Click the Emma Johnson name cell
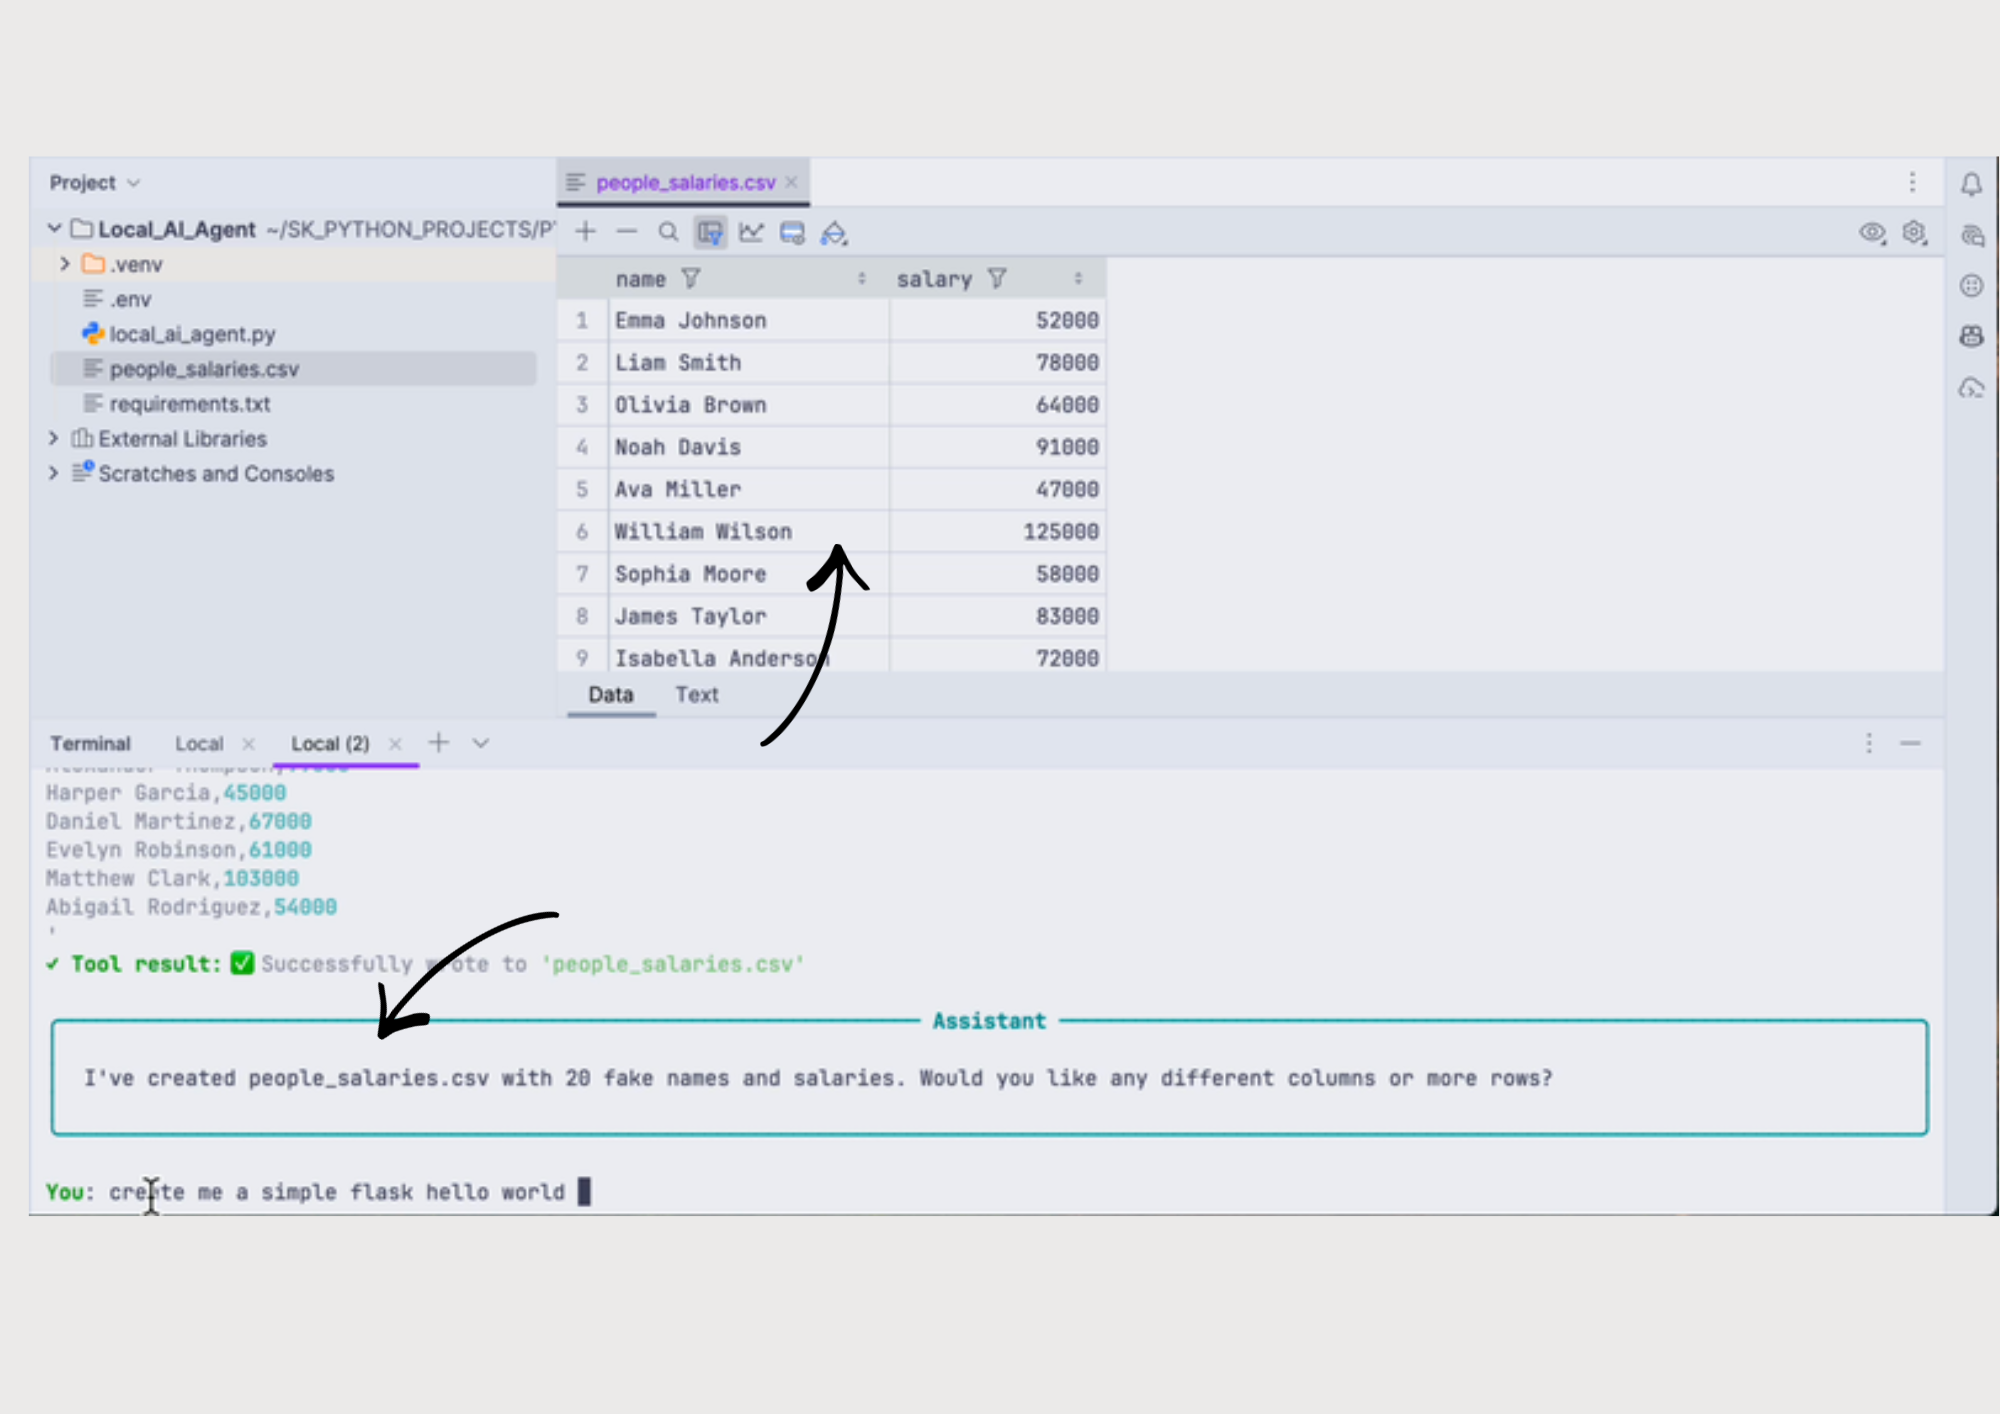The image size is (2000, 1414). [x=748, y=320]
